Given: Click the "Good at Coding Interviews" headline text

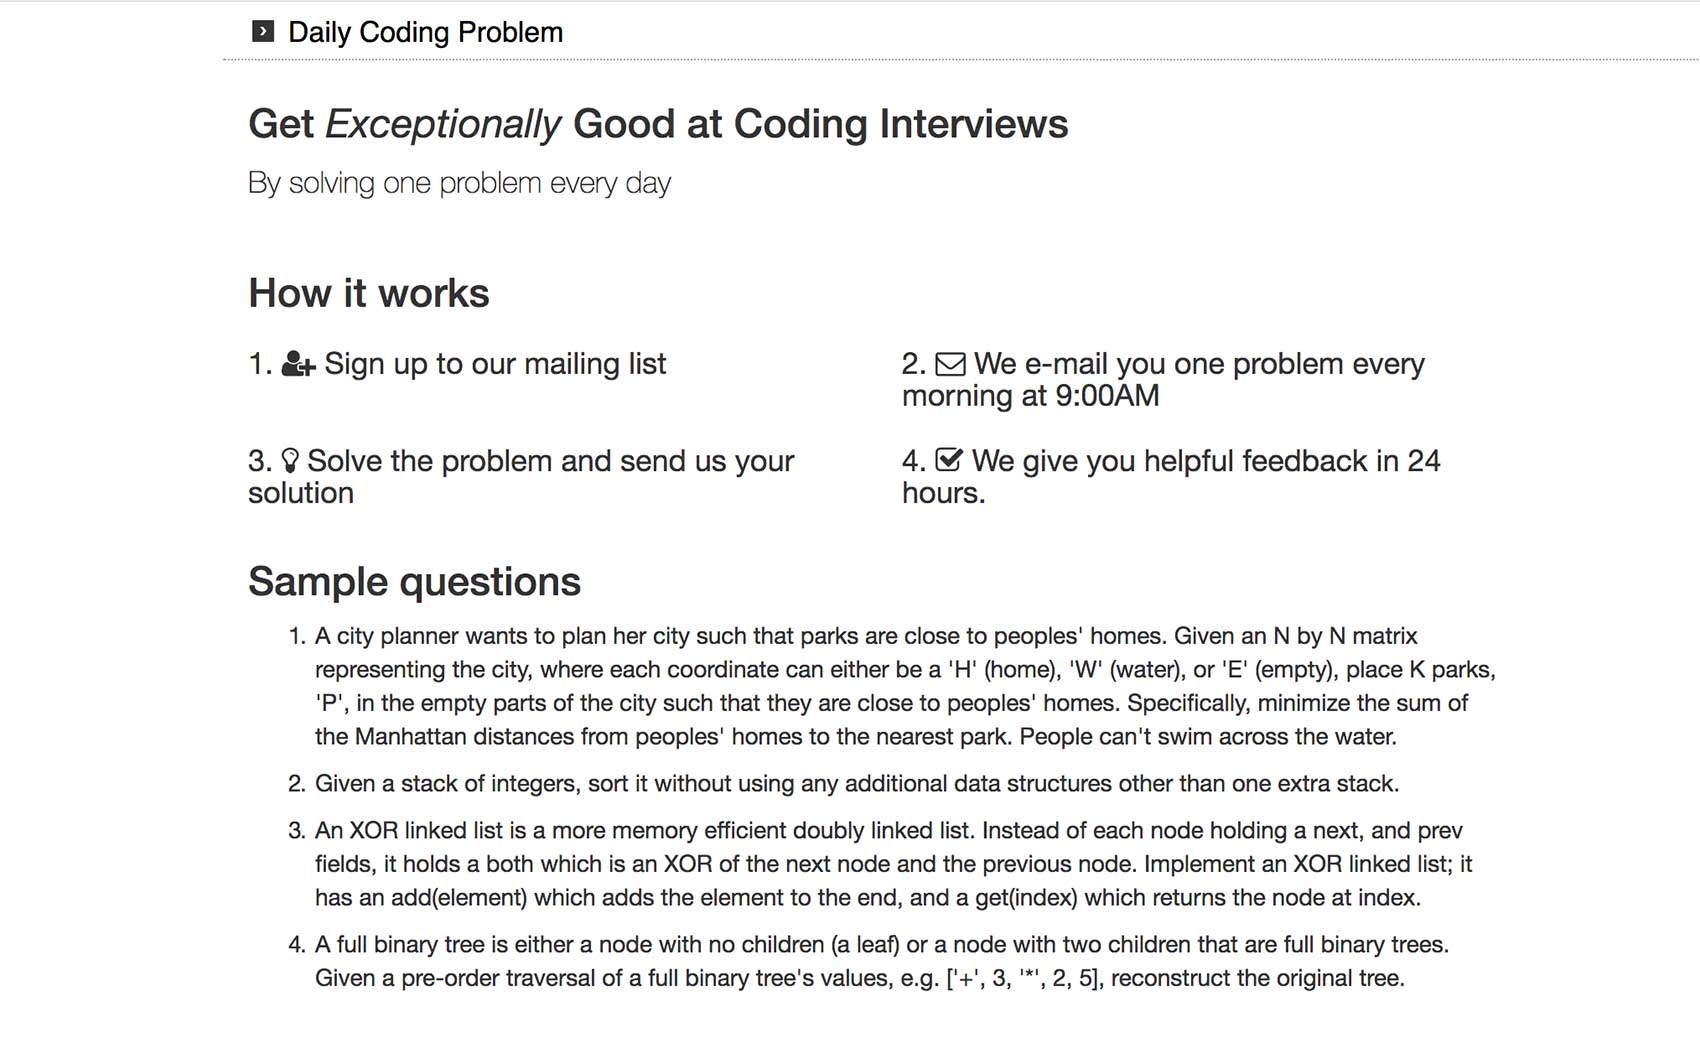Looking at the screenshot, I should (x=820, y=124).
